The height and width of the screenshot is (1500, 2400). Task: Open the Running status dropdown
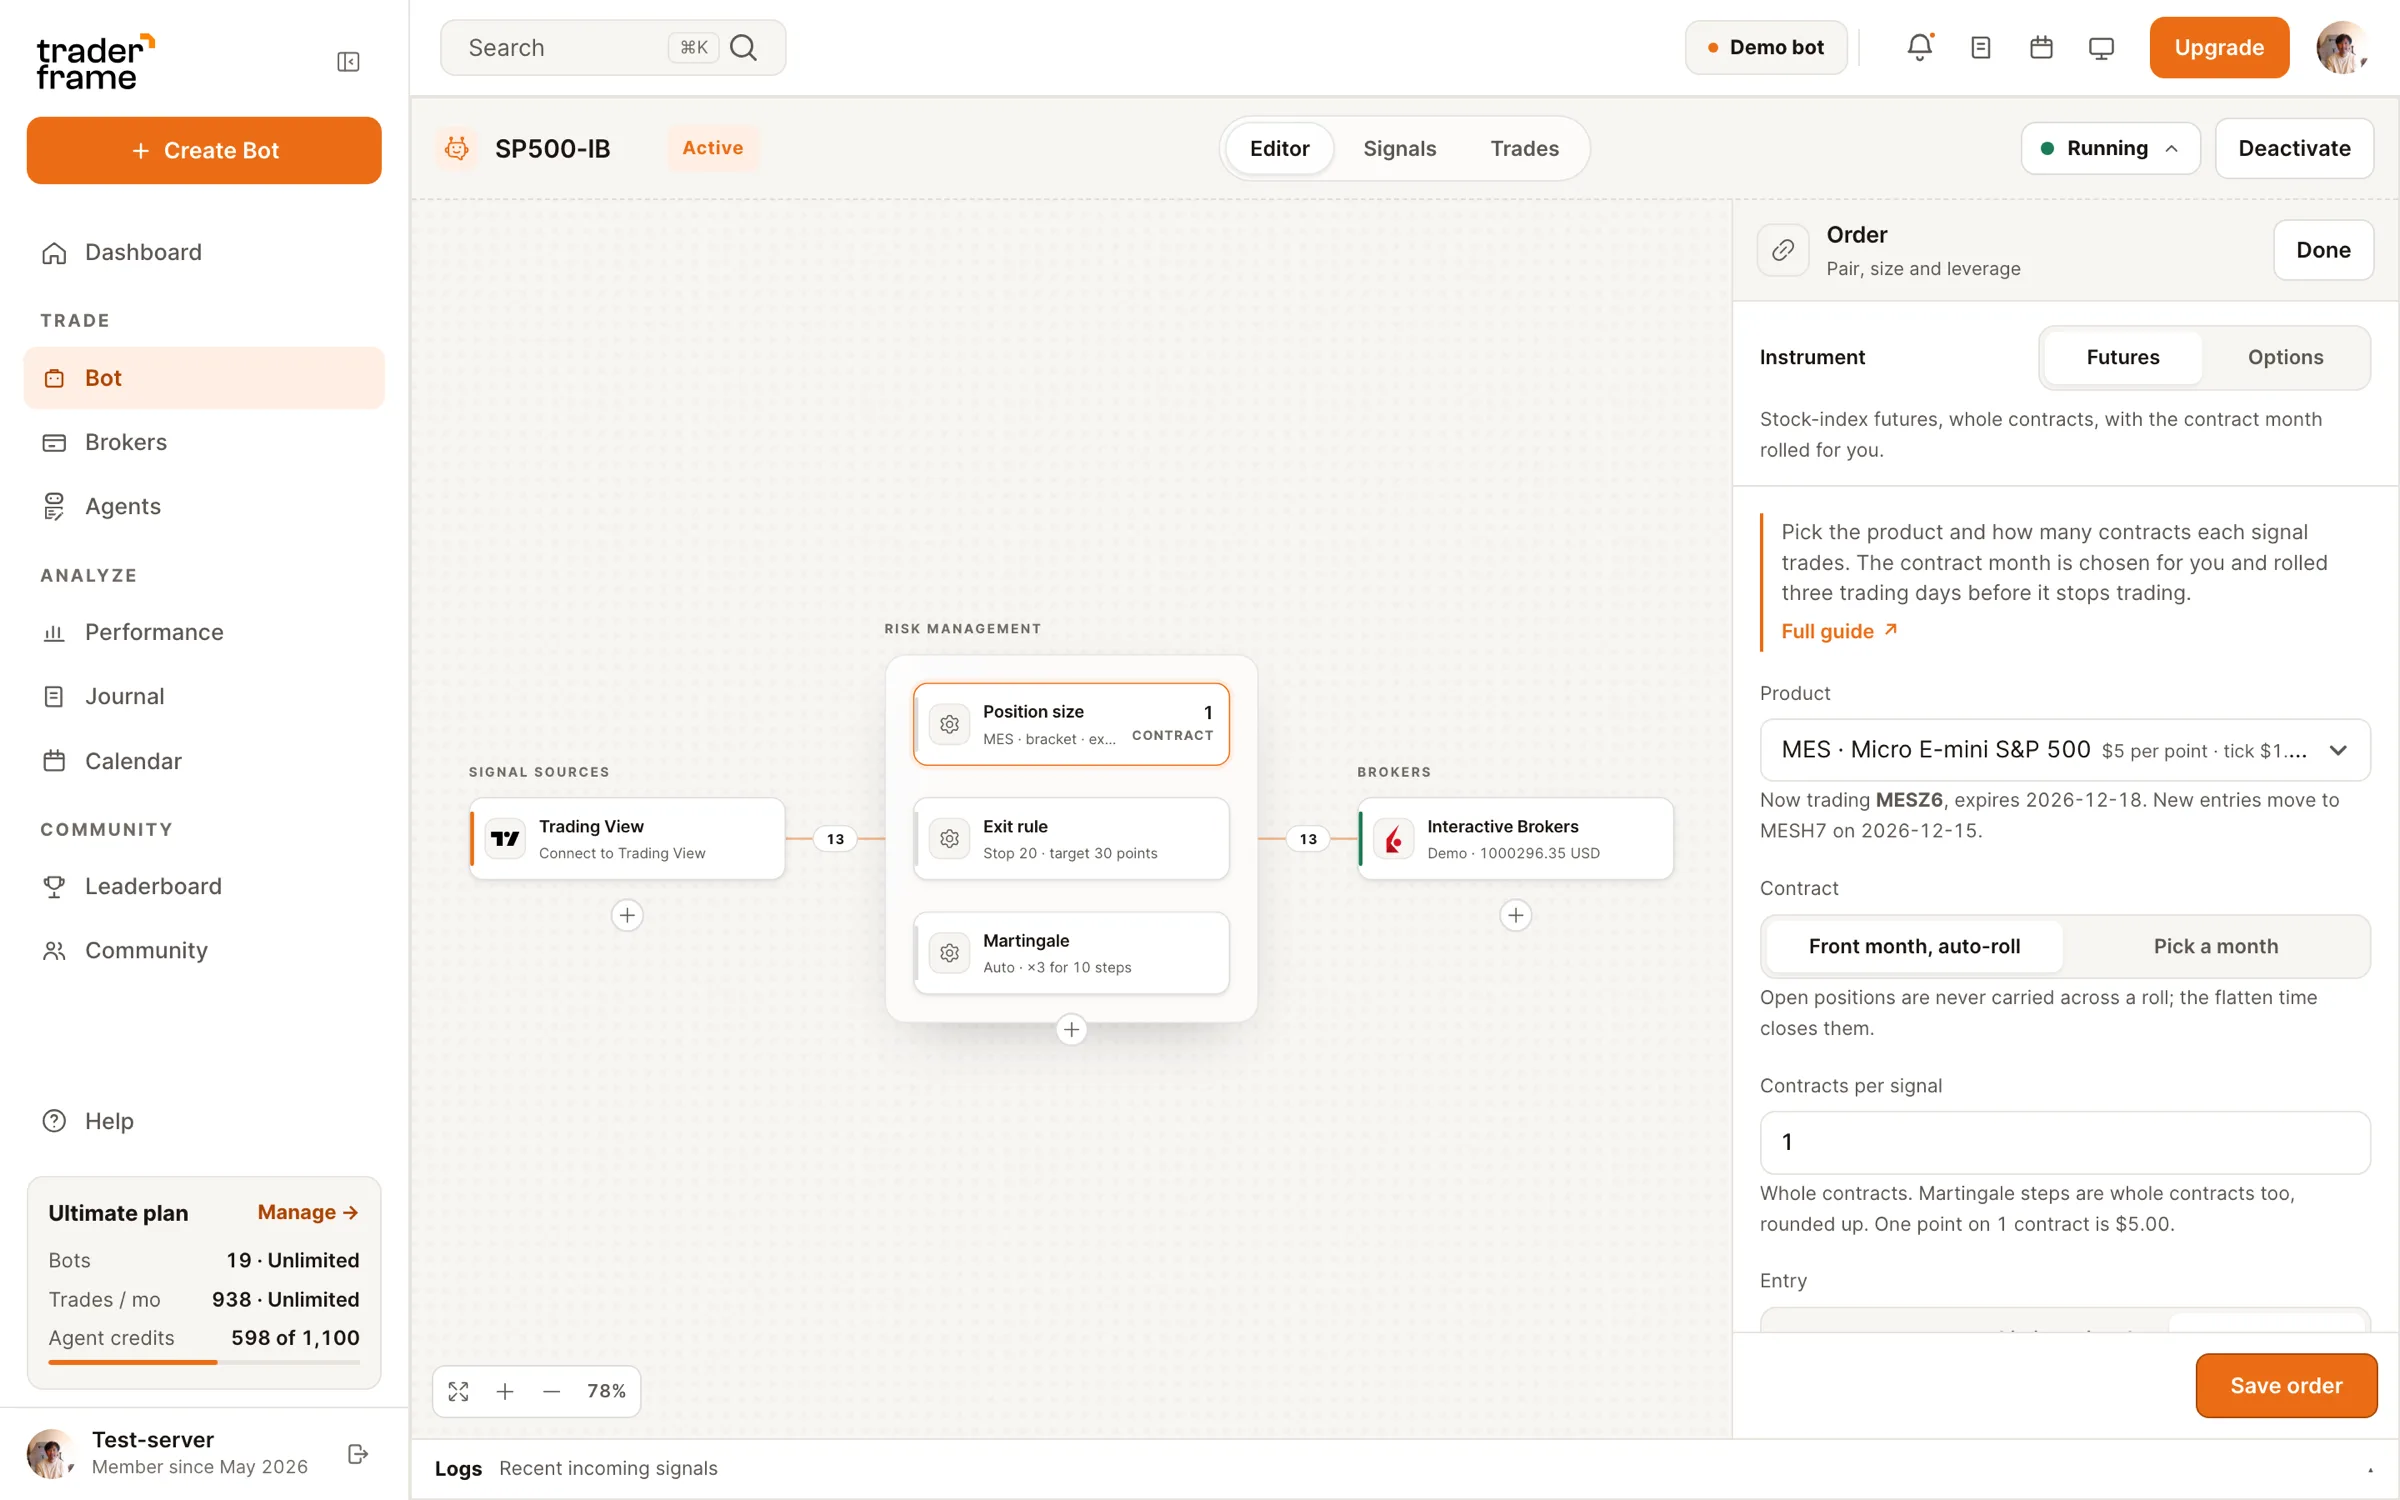(x=2110, y=148)
